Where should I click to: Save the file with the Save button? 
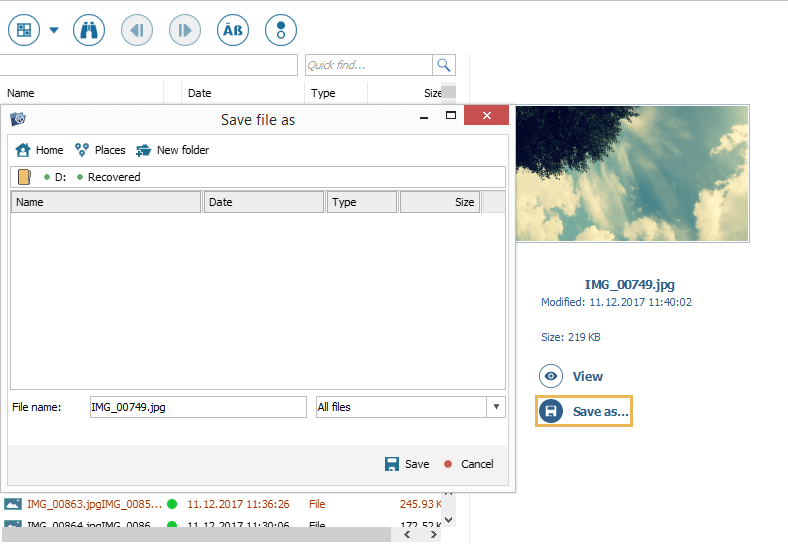pos(407,464)
